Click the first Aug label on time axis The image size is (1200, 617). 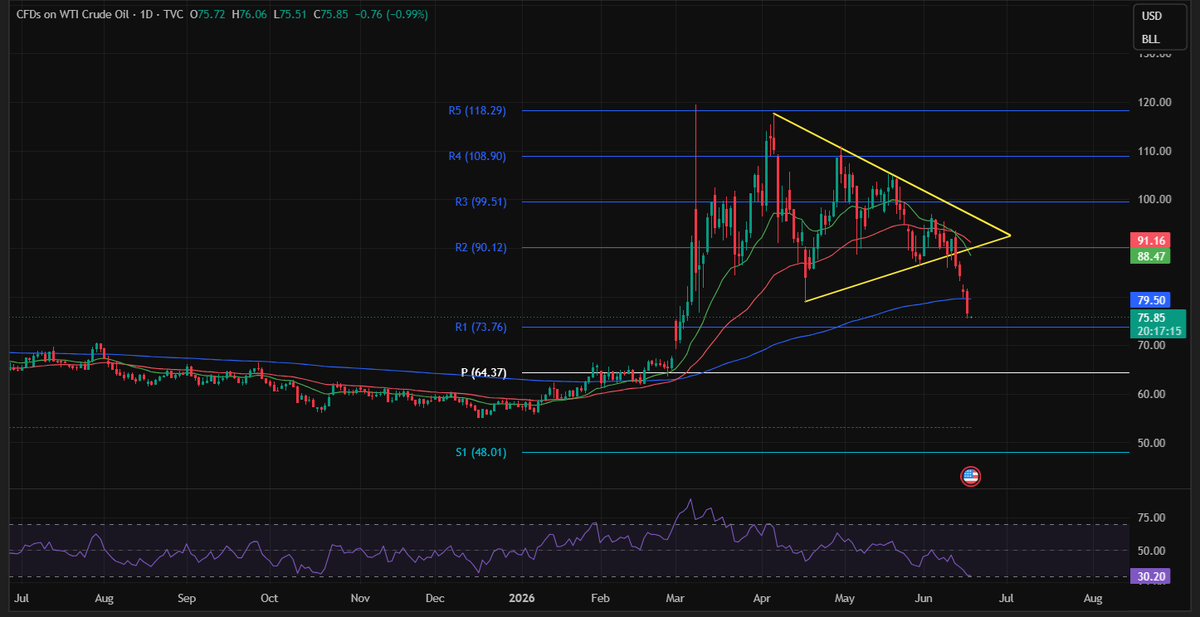pyautogui.click(x=105, y=599)
